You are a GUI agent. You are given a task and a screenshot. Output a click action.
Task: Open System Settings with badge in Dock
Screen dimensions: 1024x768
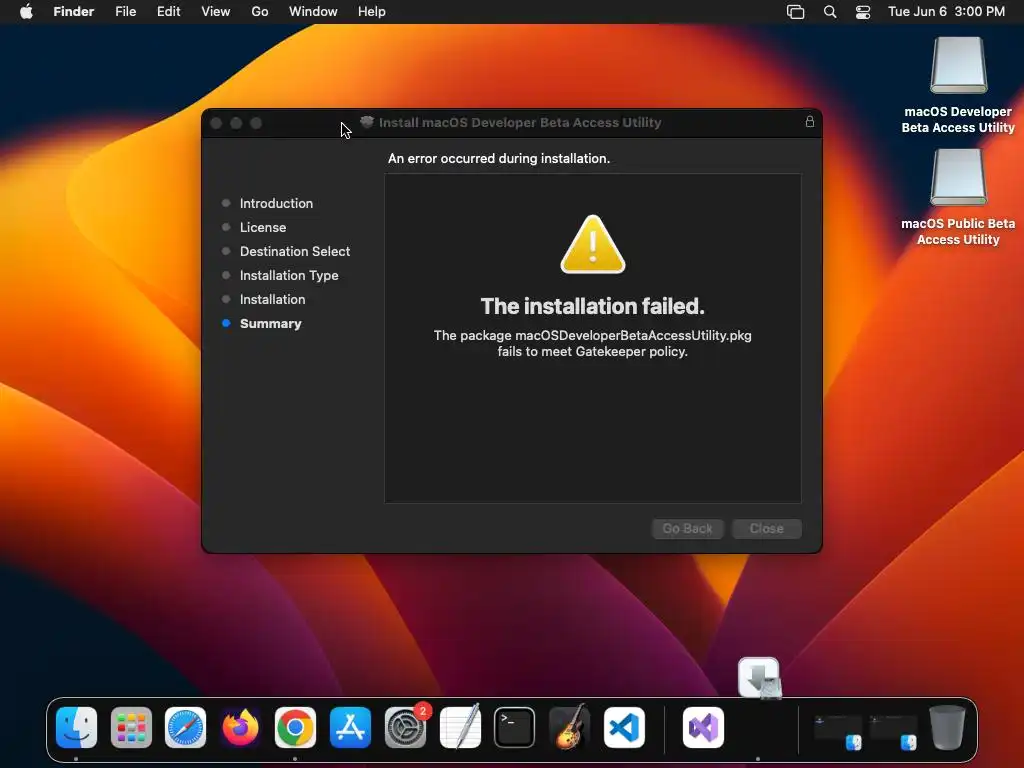point(405,727)
